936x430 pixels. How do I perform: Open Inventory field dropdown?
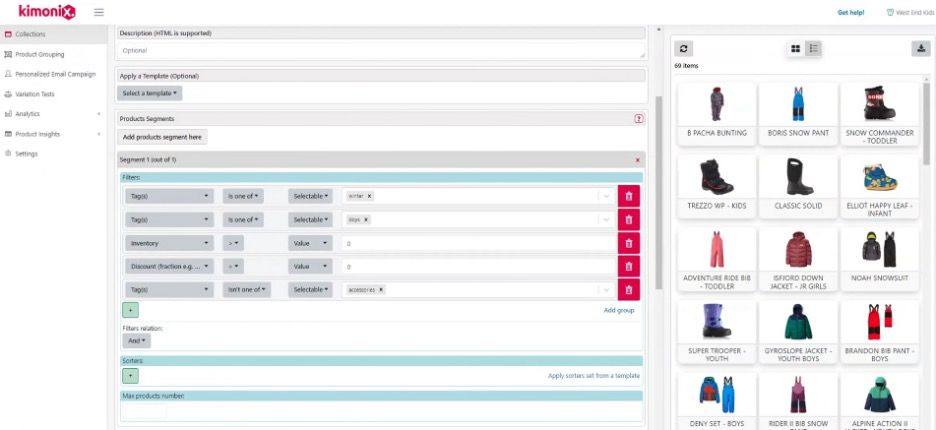tap(170, 243)
